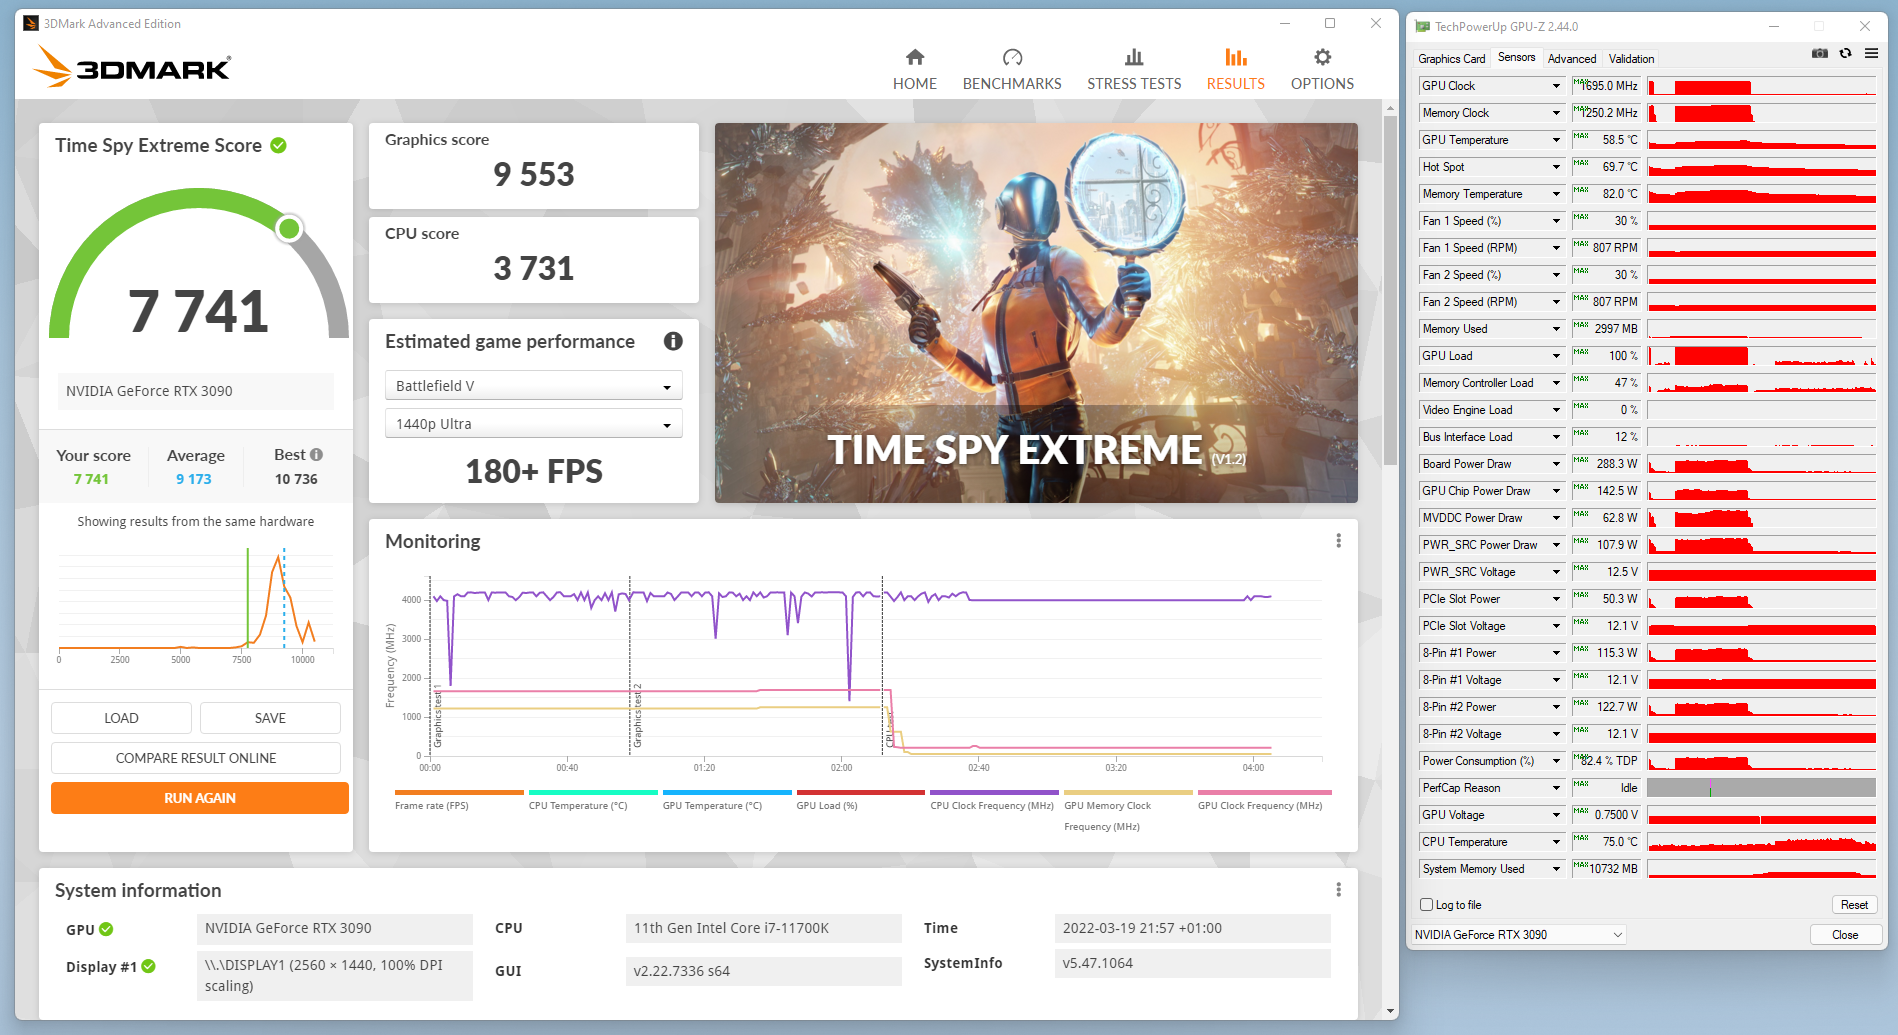
Task: Toggle CPU Clock Frequency (MHz) legend series
Action: tap(993, 800)
